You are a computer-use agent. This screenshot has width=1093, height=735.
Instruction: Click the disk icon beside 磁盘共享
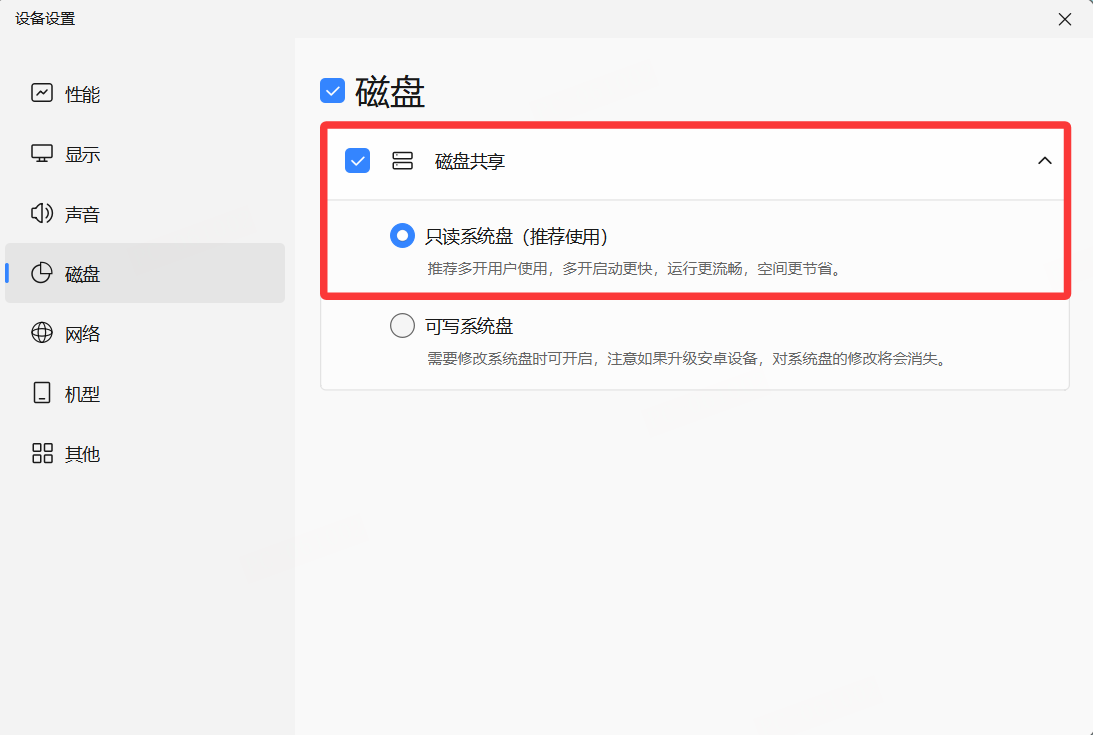click(402, 161)
